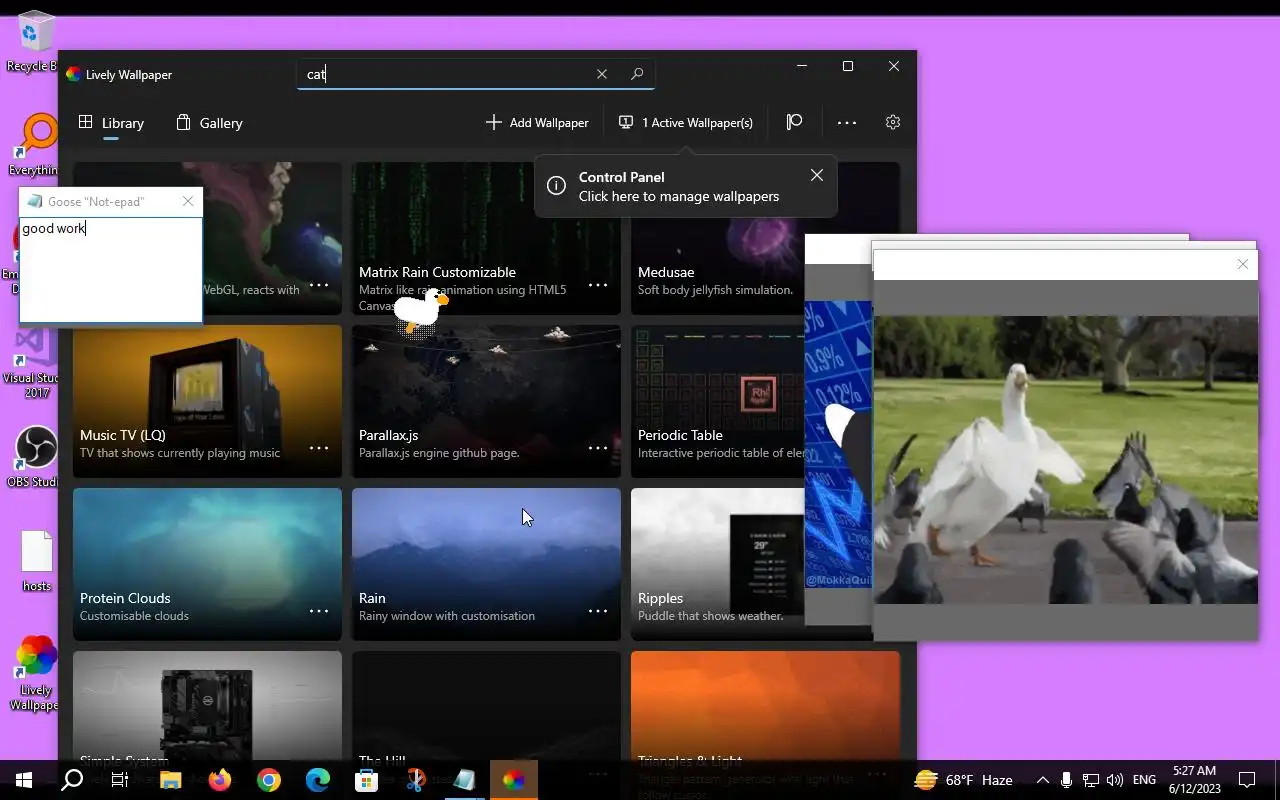Open Lively Wallpaper settings gear
1280x800 pixels.
(893, 122)
